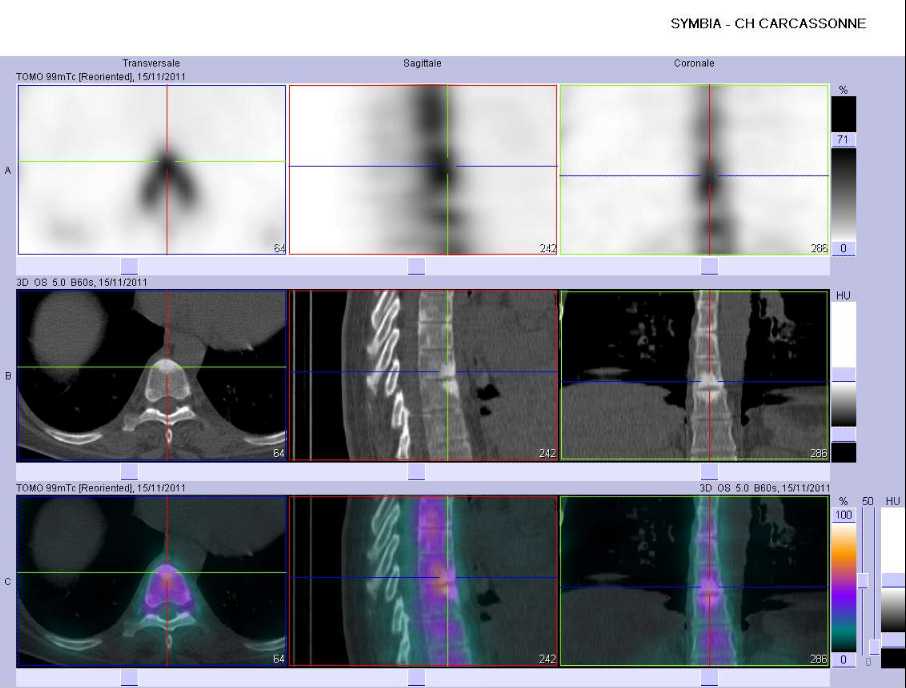Select the fused transversal view in row C

coord(152,581)
